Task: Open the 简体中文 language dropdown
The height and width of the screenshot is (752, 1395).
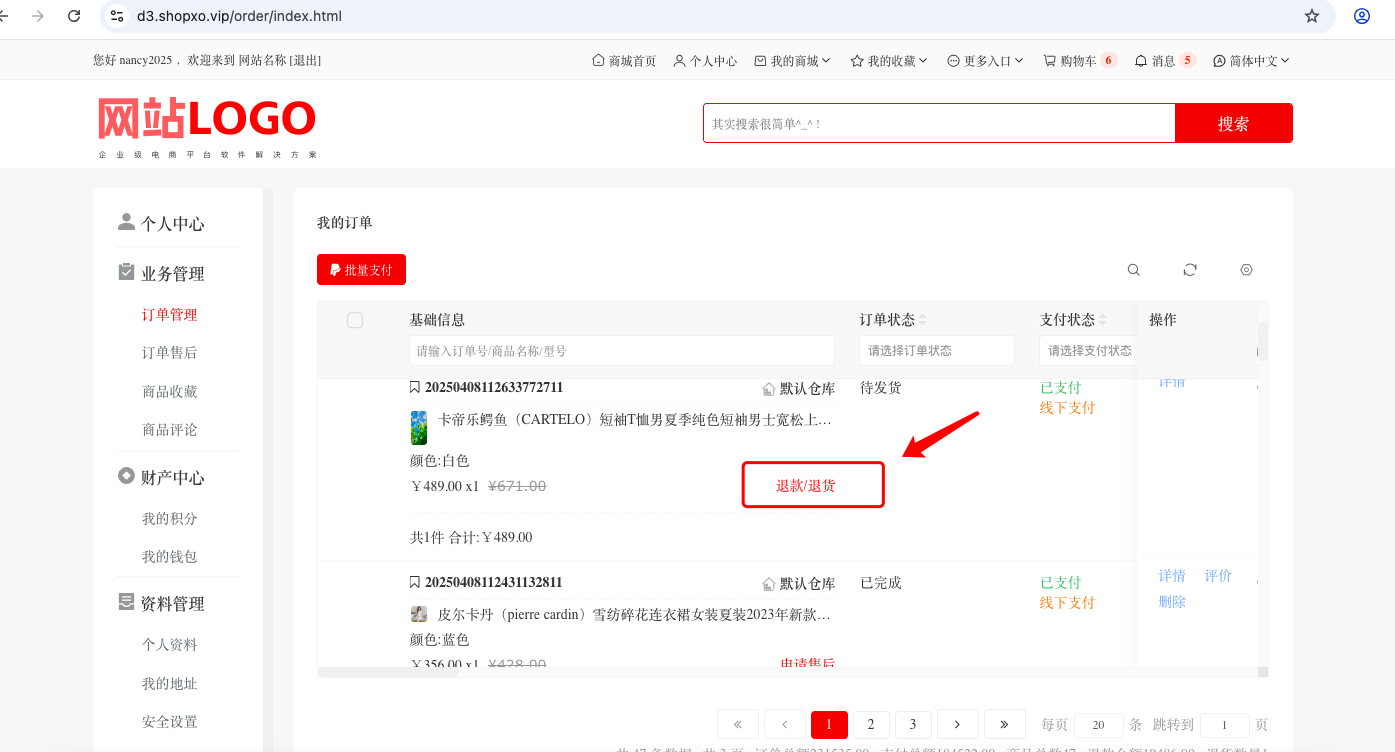Action: click(1251, 61)
